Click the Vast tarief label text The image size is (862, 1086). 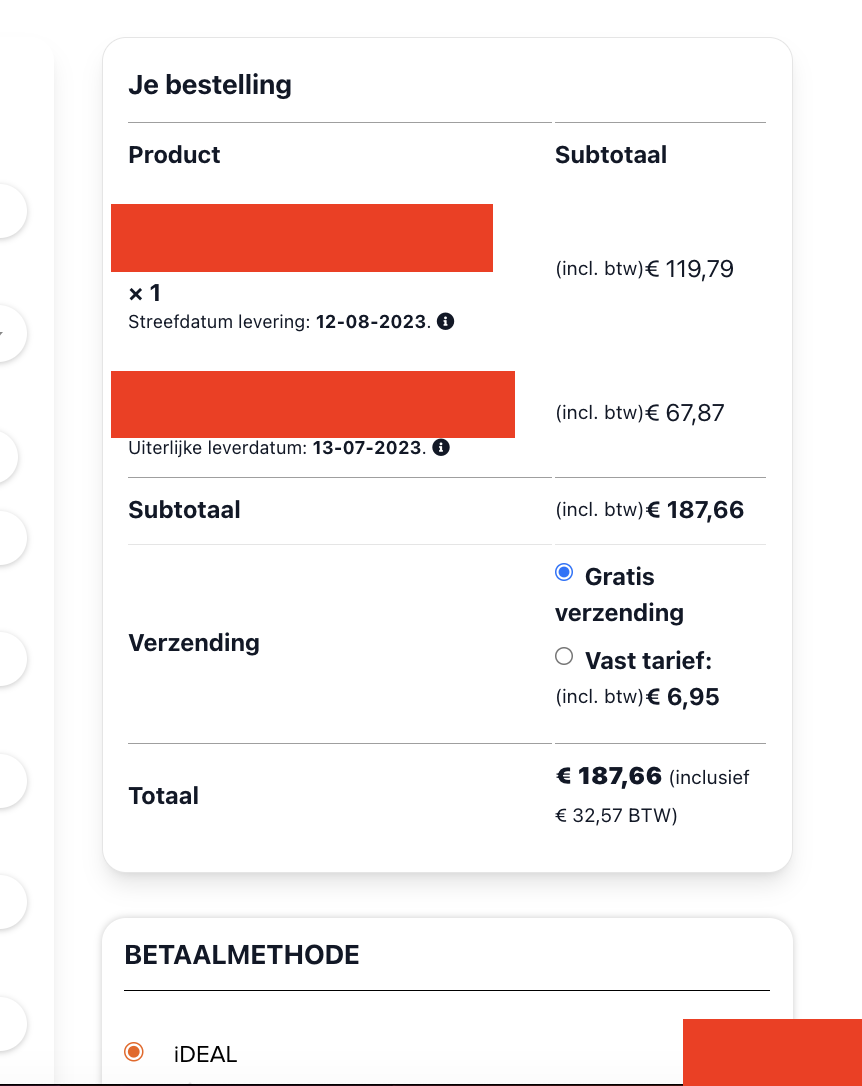tap(648, 661)
